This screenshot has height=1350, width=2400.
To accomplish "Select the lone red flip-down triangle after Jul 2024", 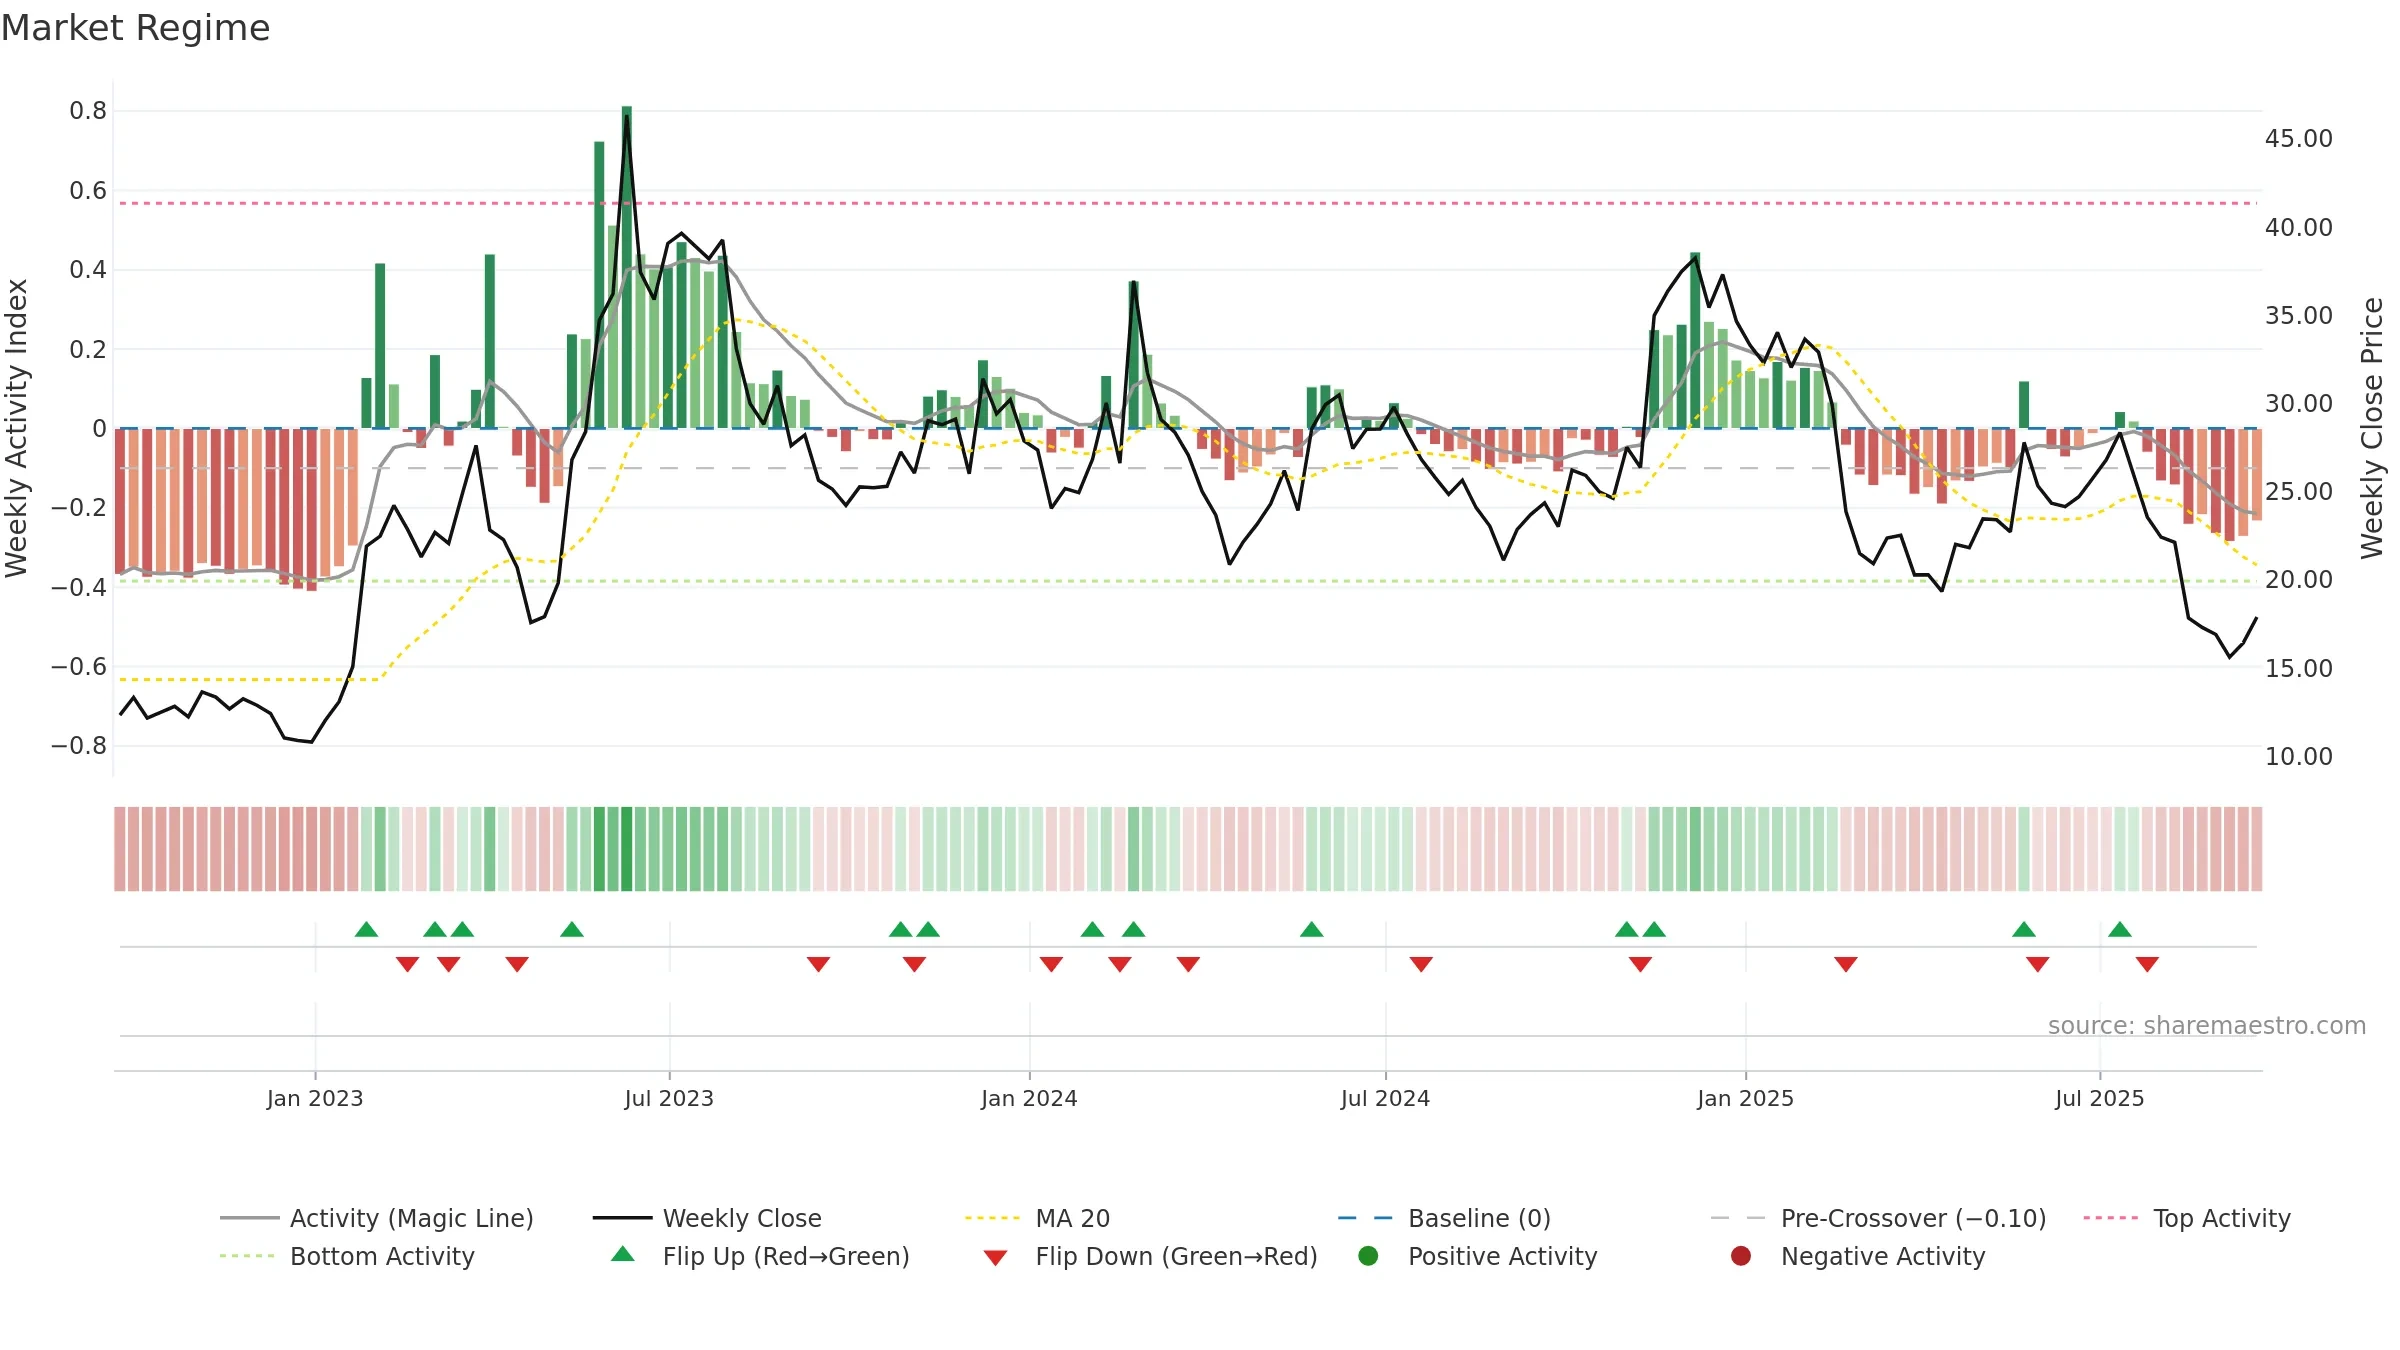I will coord(1421,964).
